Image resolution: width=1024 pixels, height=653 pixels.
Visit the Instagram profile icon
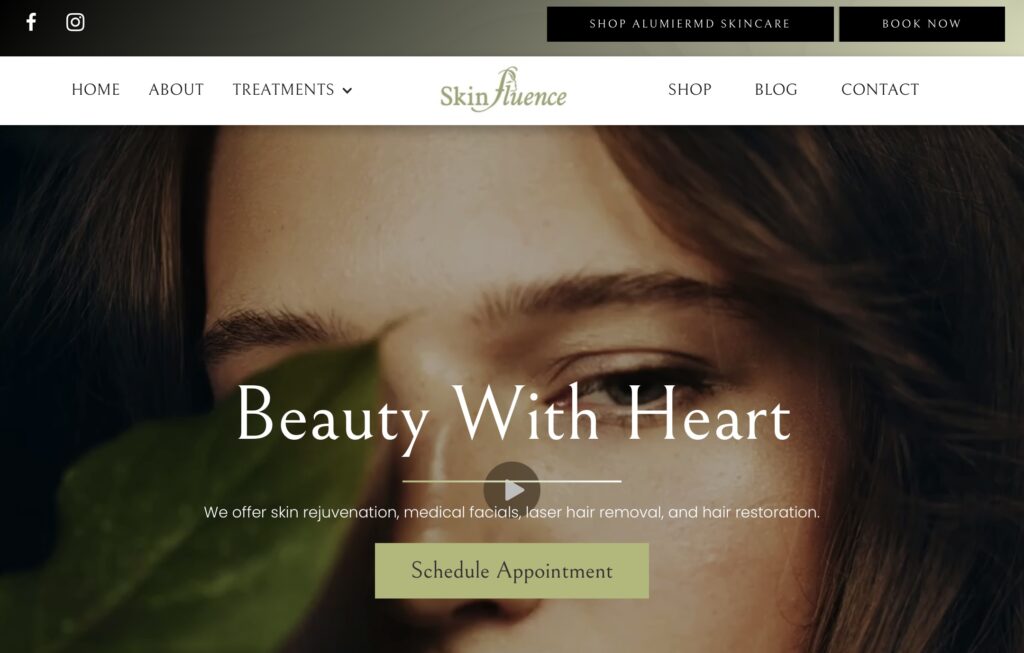click(75, 22)
